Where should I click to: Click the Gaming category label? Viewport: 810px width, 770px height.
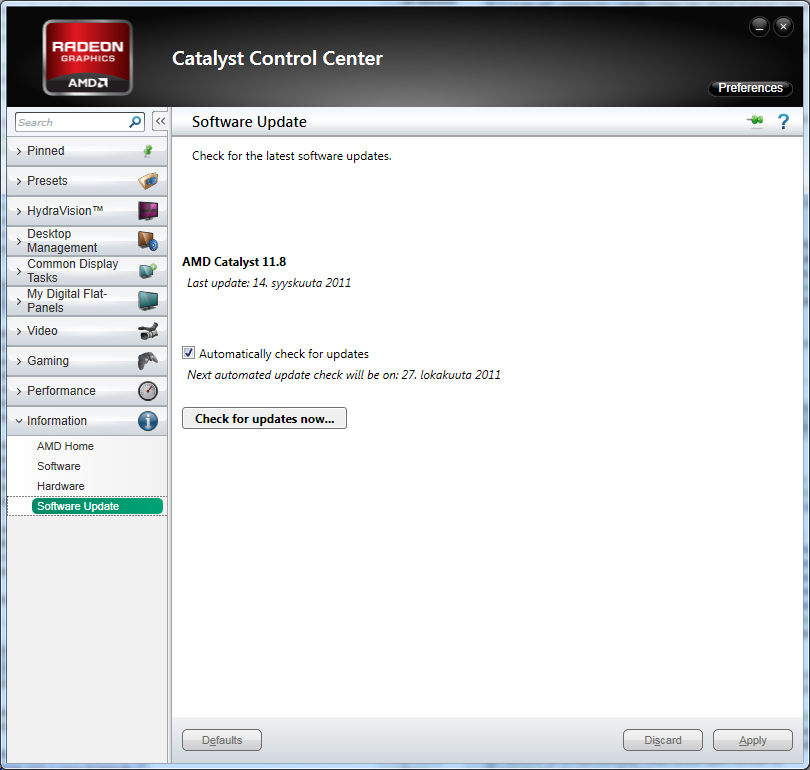pos(48,360)
